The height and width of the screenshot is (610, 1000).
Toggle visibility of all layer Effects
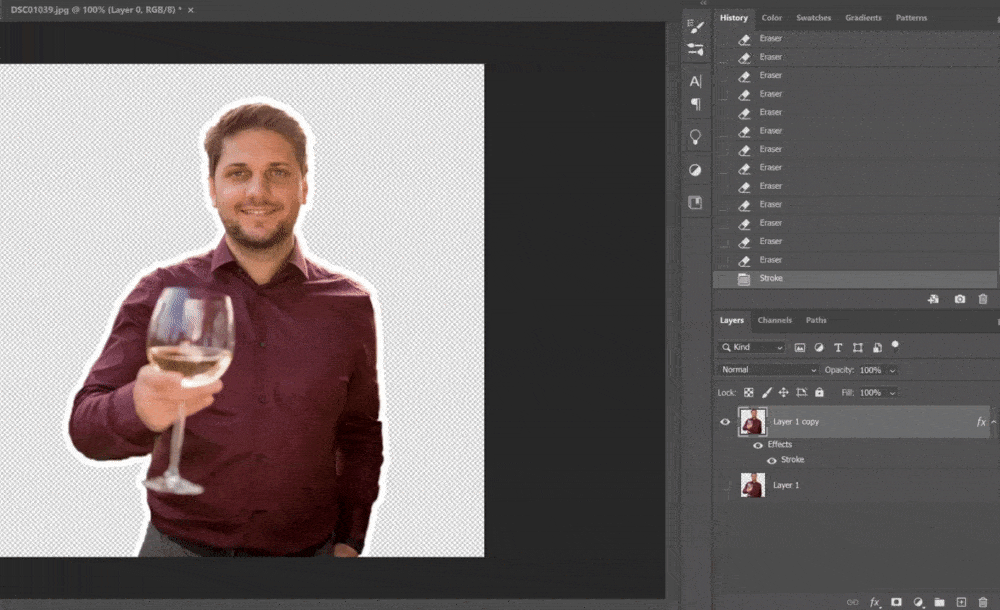pos(758,445)
